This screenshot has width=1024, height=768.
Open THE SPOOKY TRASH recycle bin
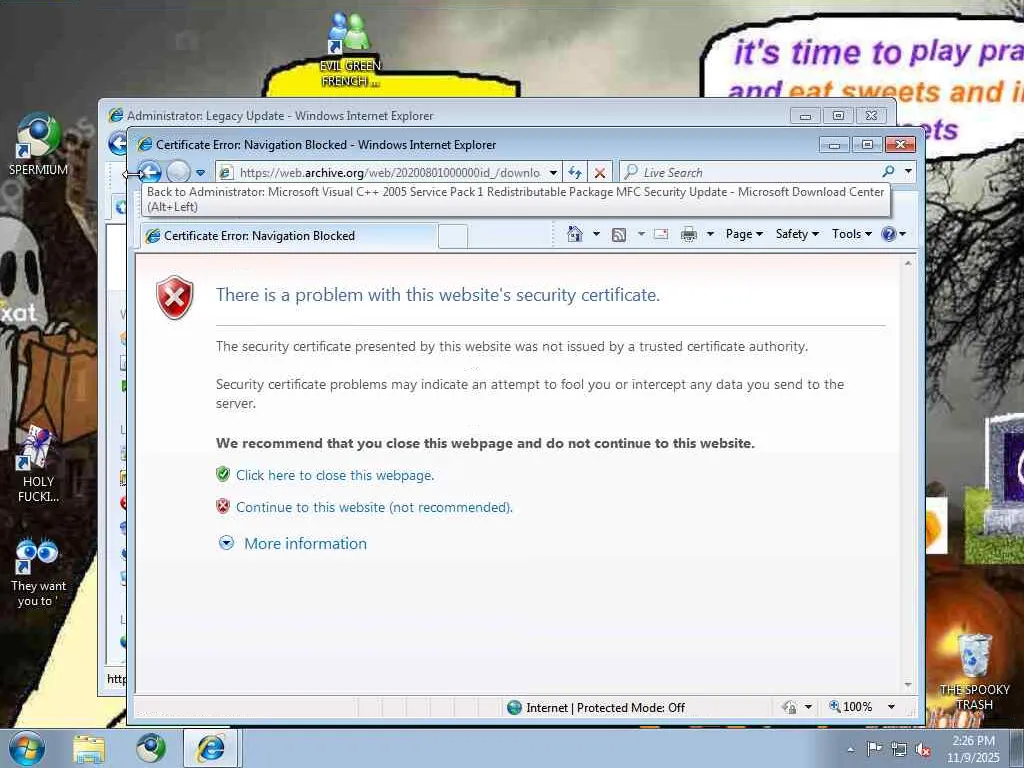(x=974, y=673)
